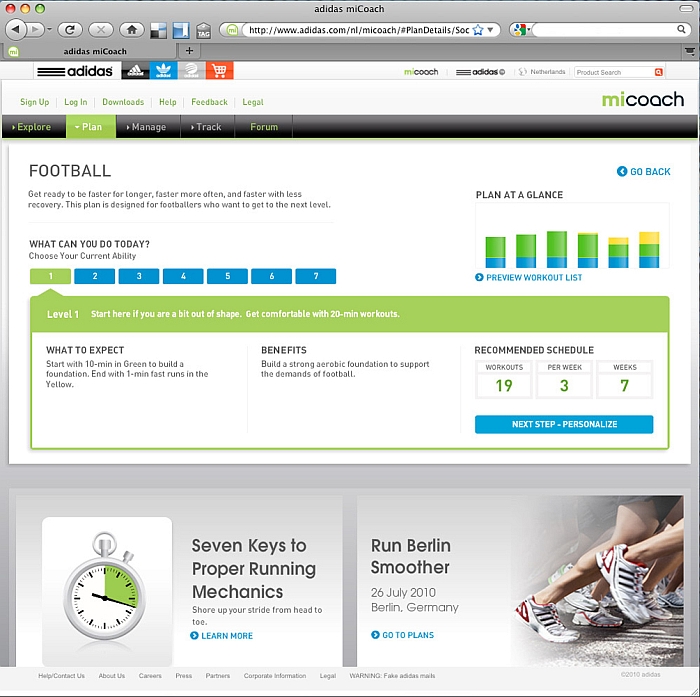Click the stopwatch article thumbnail
This screenshot has height=697, width=700.
107,591
